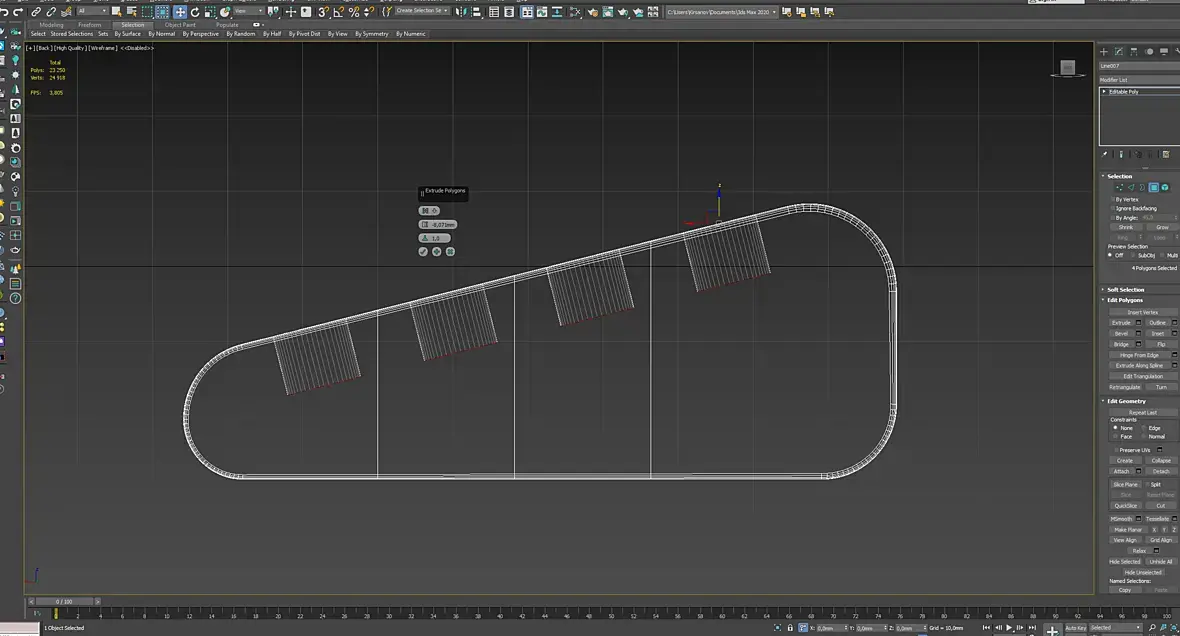Click the extrude height value field

pyautogui.click(x=443, y=225)
